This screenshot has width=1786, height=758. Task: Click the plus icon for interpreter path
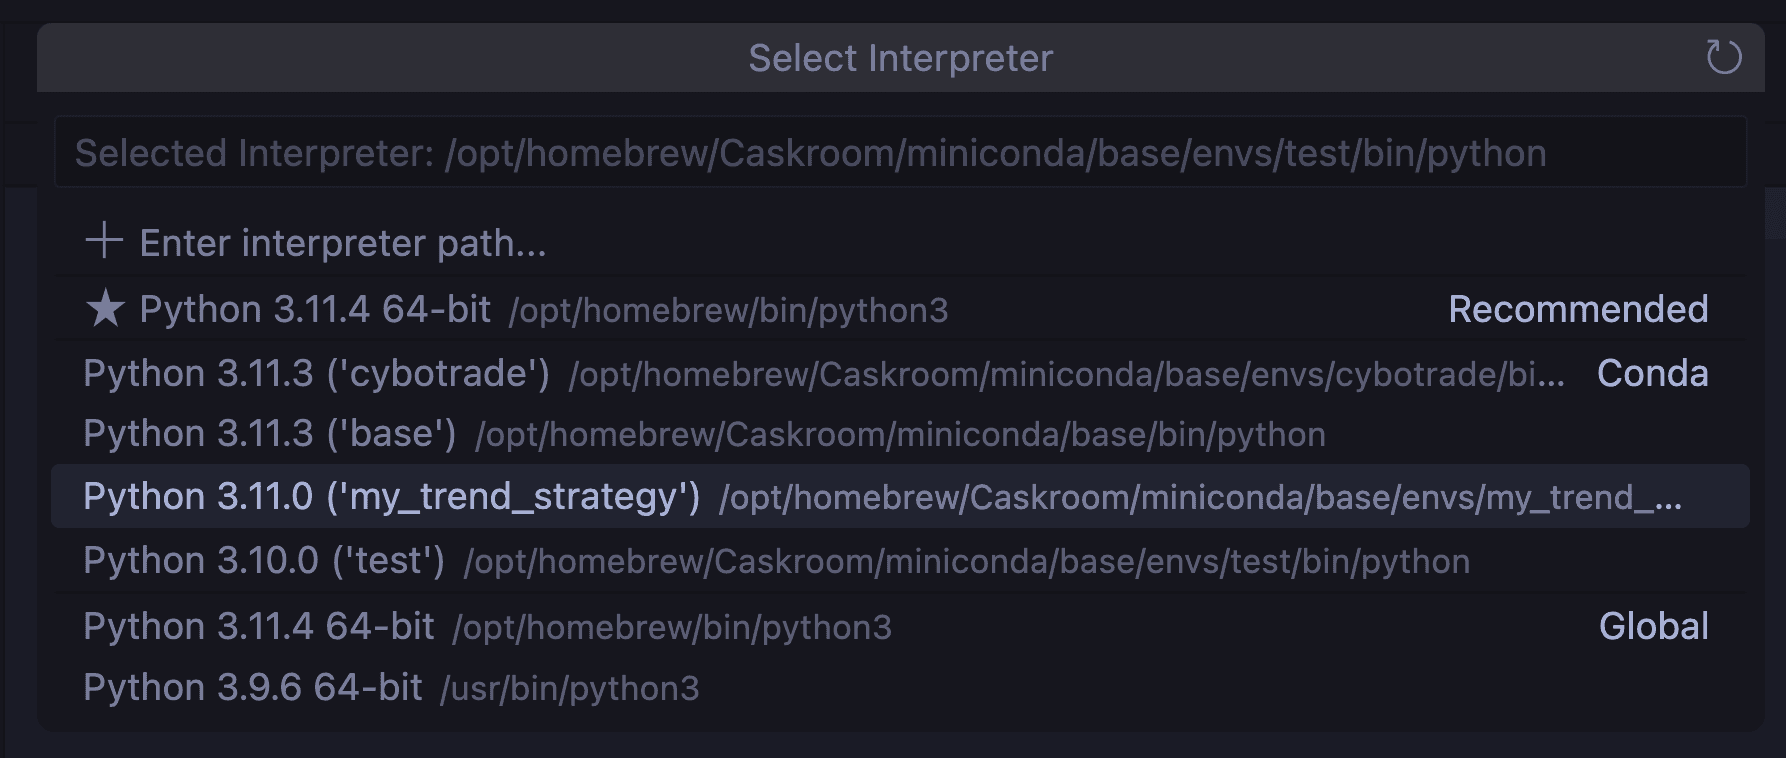(x=104, y=242)
